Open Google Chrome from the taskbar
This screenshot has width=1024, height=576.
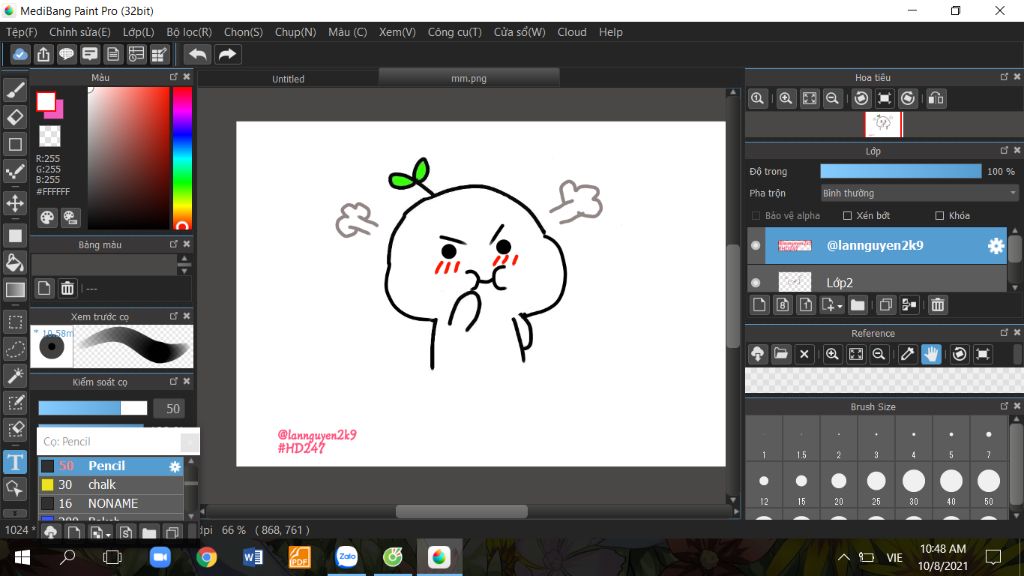click(x=207, y=557)
